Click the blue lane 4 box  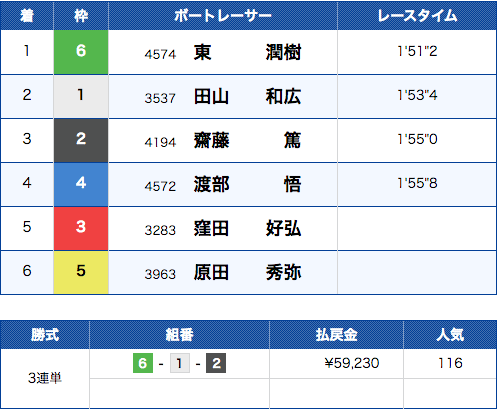tap(81, 184)
